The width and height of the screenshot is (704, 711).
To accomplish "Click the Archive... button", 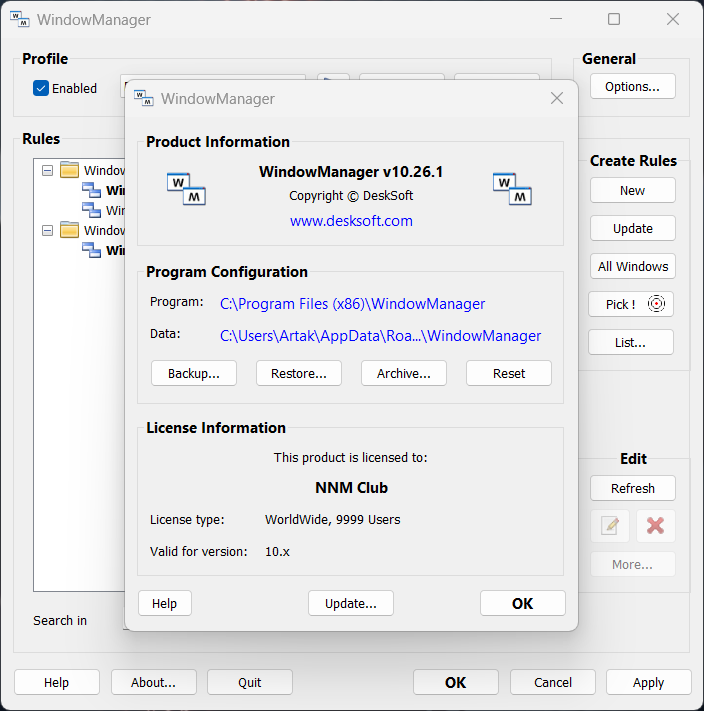I will tap(404, 373).
